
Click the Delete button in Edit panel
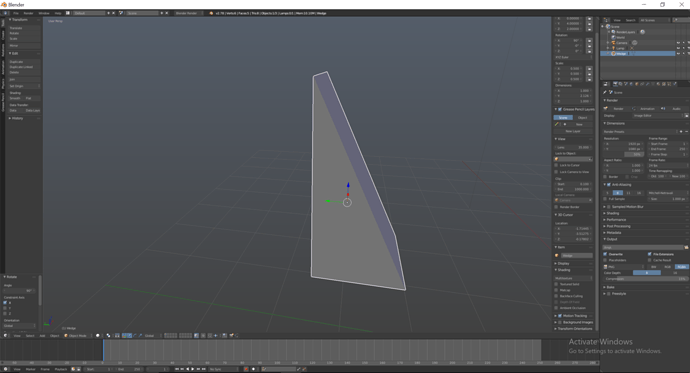coord(24,73)
